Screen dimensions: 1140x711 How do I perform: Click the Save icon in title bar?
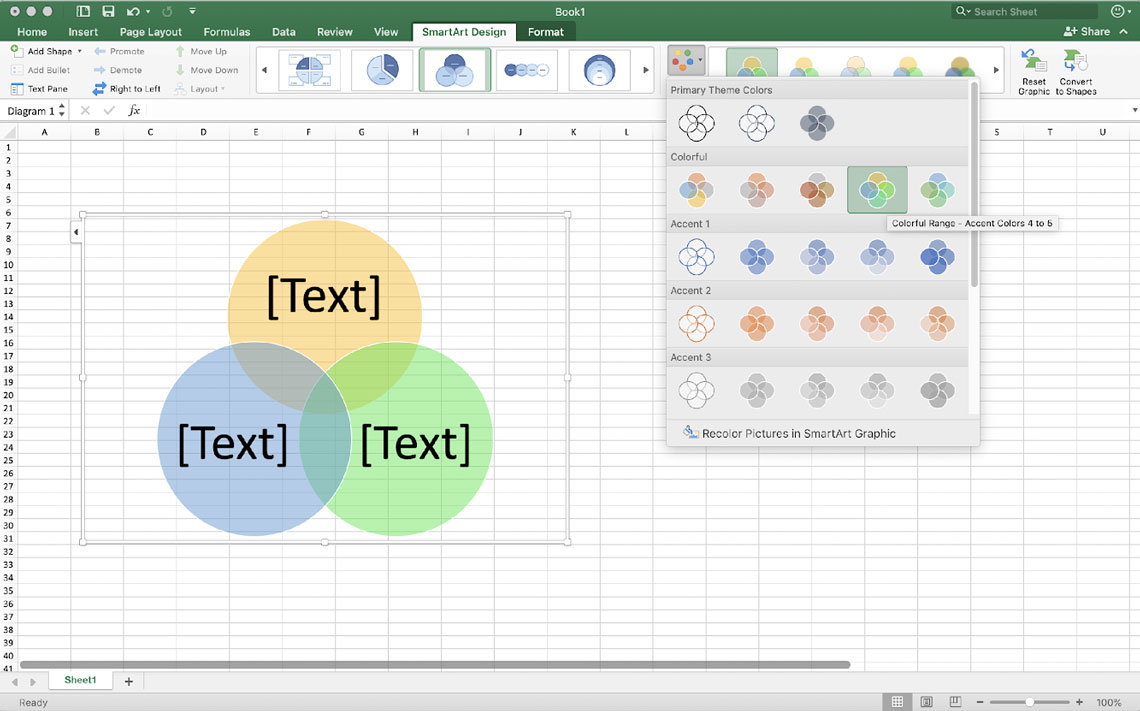coord(108,11)
